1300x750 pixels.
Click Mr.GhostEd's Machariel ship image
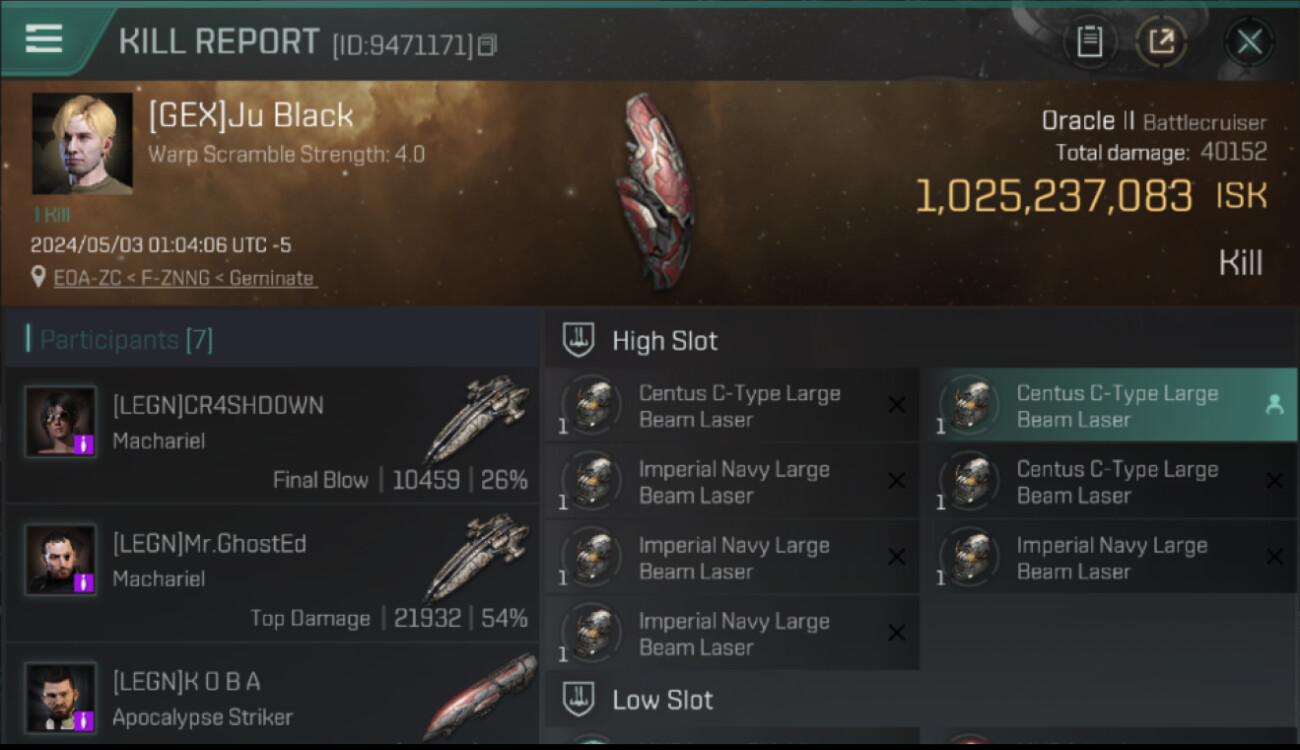(477, 557)
